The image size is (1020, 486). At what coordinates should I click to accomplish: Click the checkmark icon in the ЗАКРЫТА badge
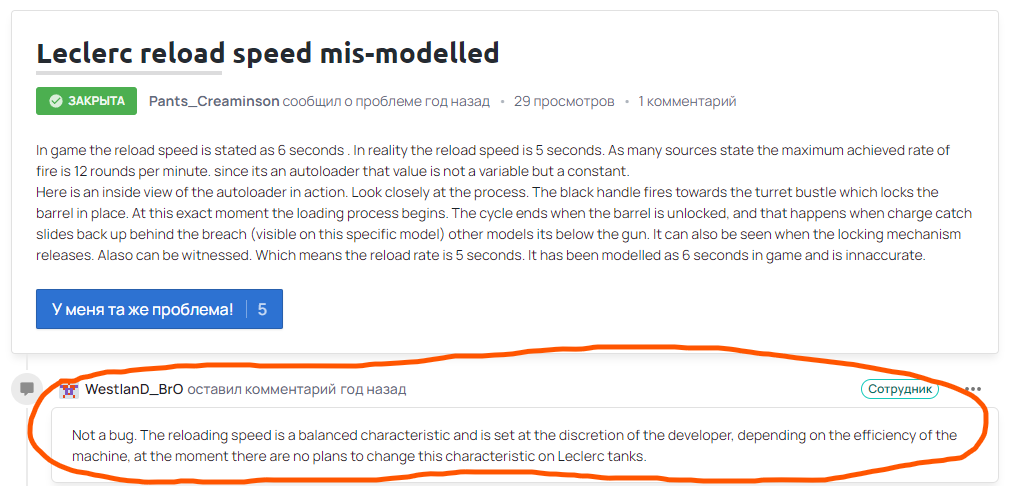pos(56,101)
